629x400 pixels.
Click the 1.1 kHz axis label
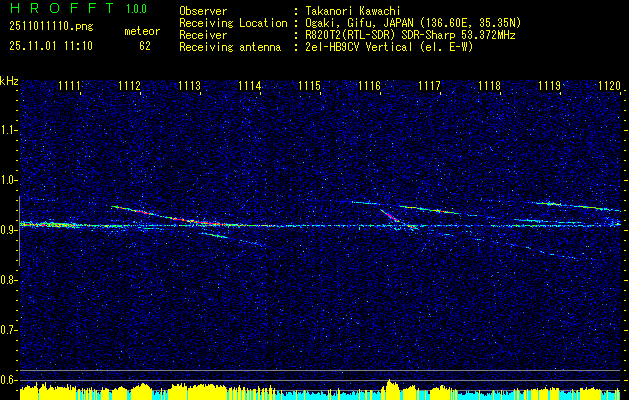[x=8, y=130]
